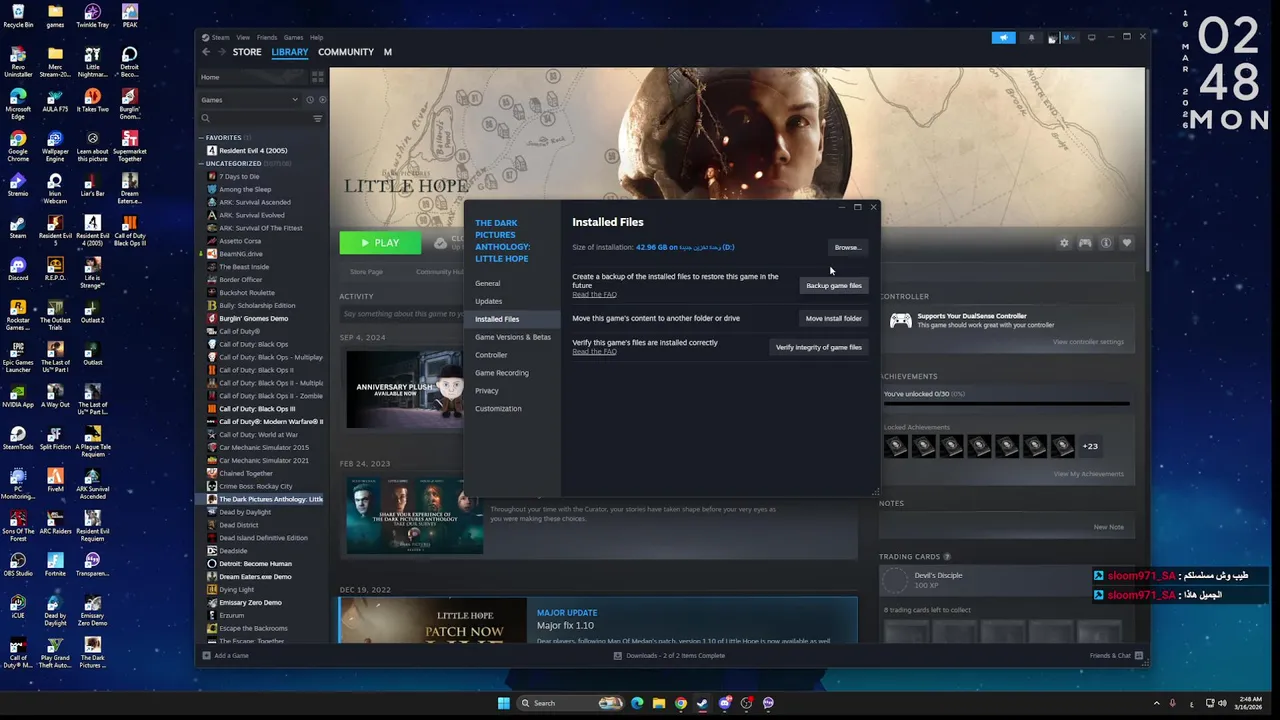Click the ready-to-play filter icon

pos(321,100)
